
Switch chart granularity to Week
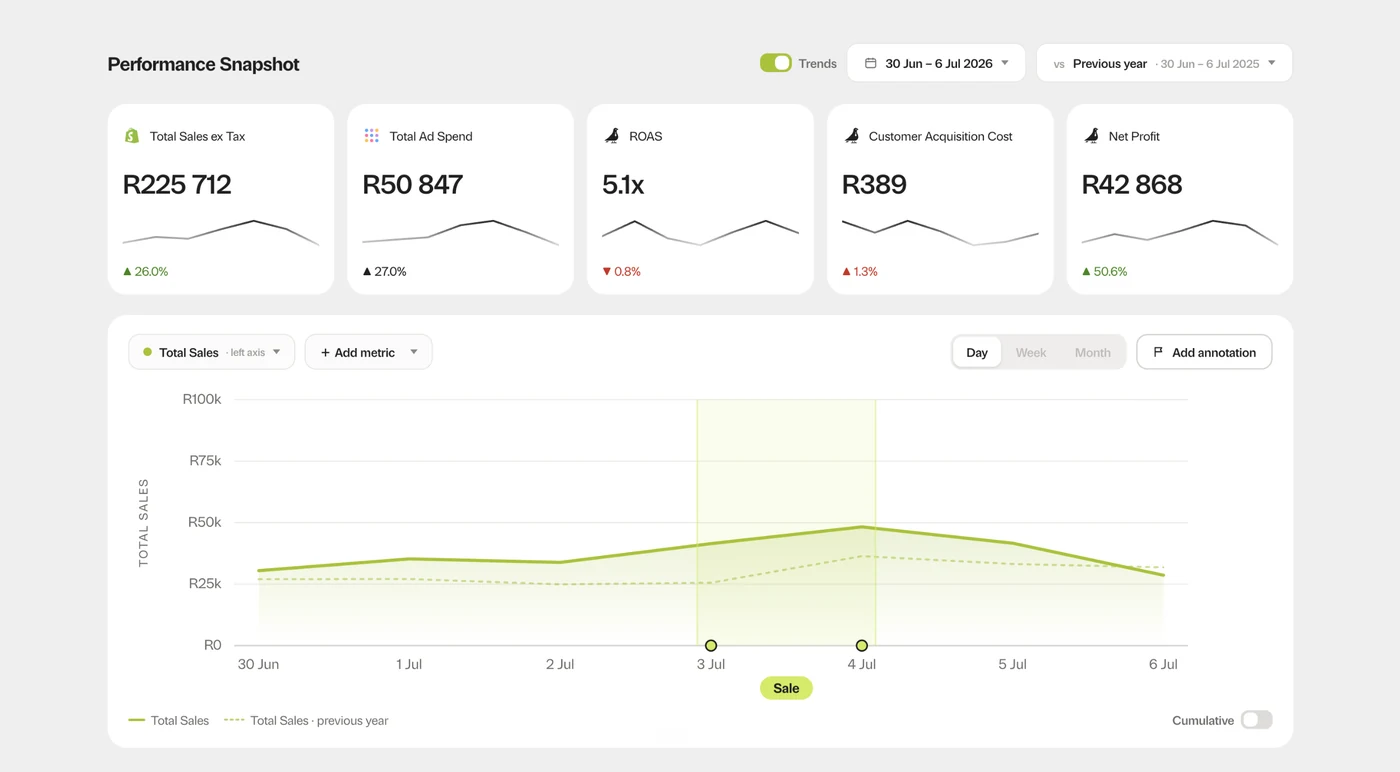pos(1031,352)
